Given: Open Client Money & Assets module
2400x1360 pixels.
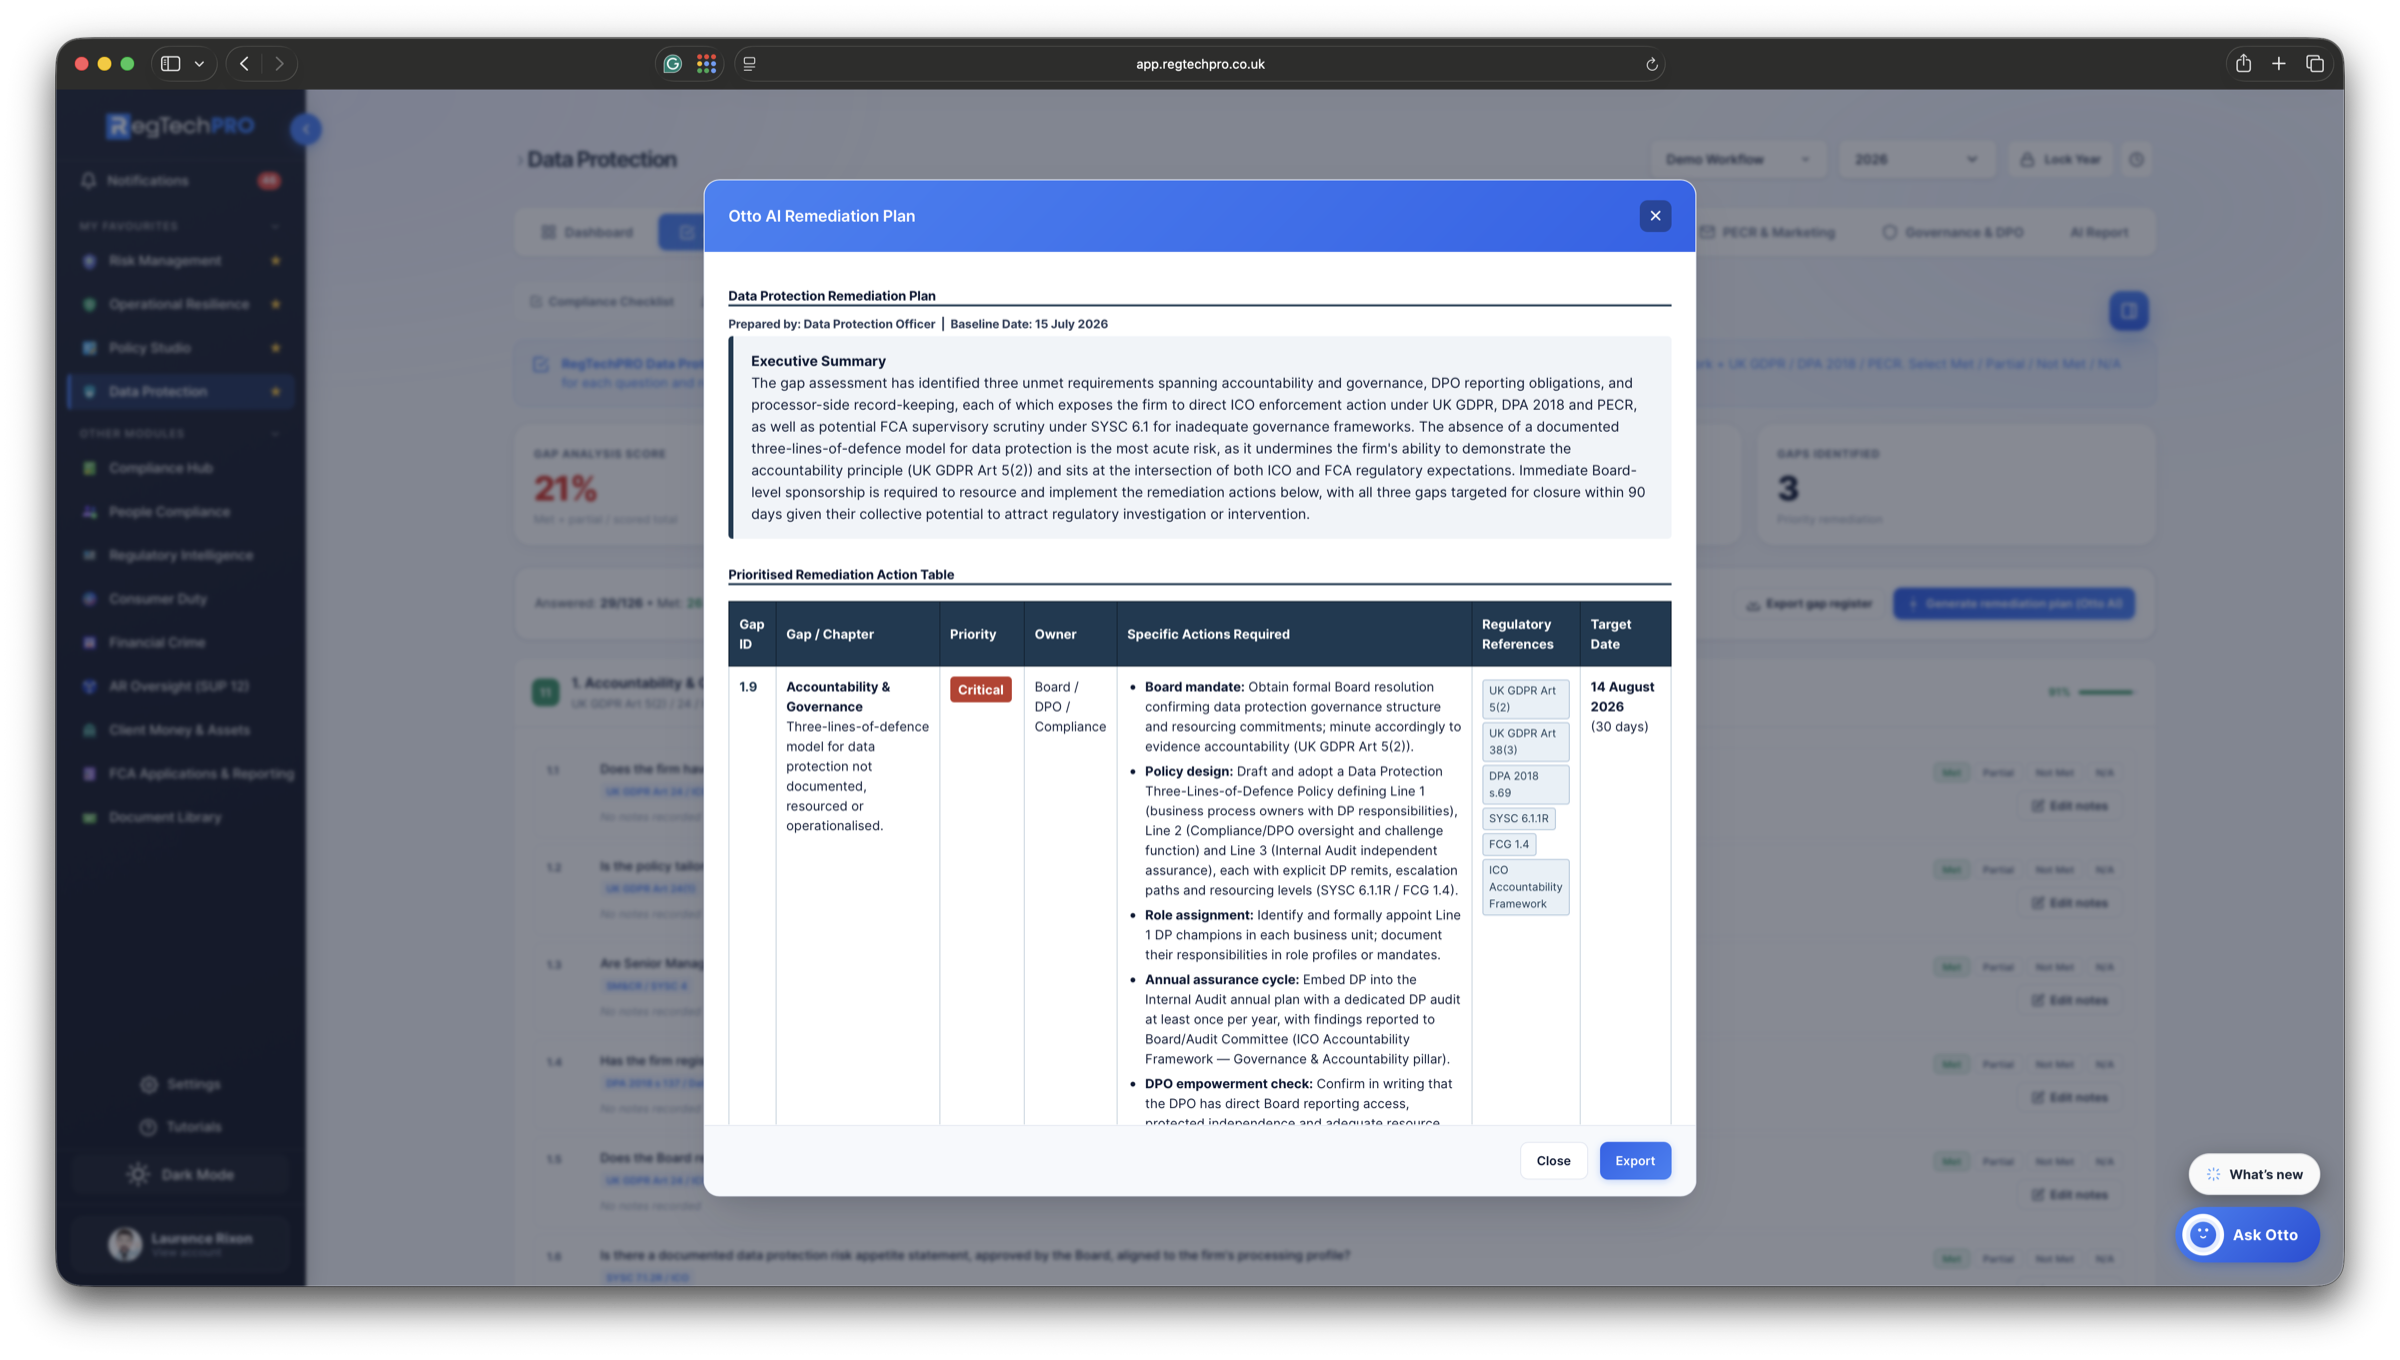Looking at the screenshot, I should [180, 730].
